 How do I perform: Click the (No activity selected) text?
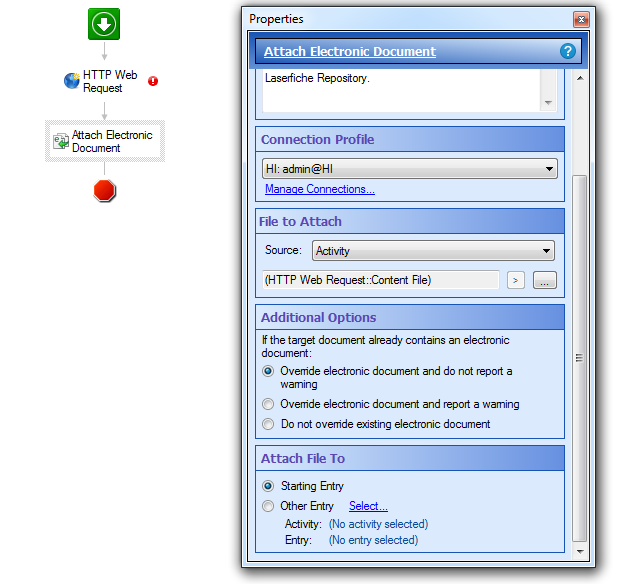(x=378, y=524)
